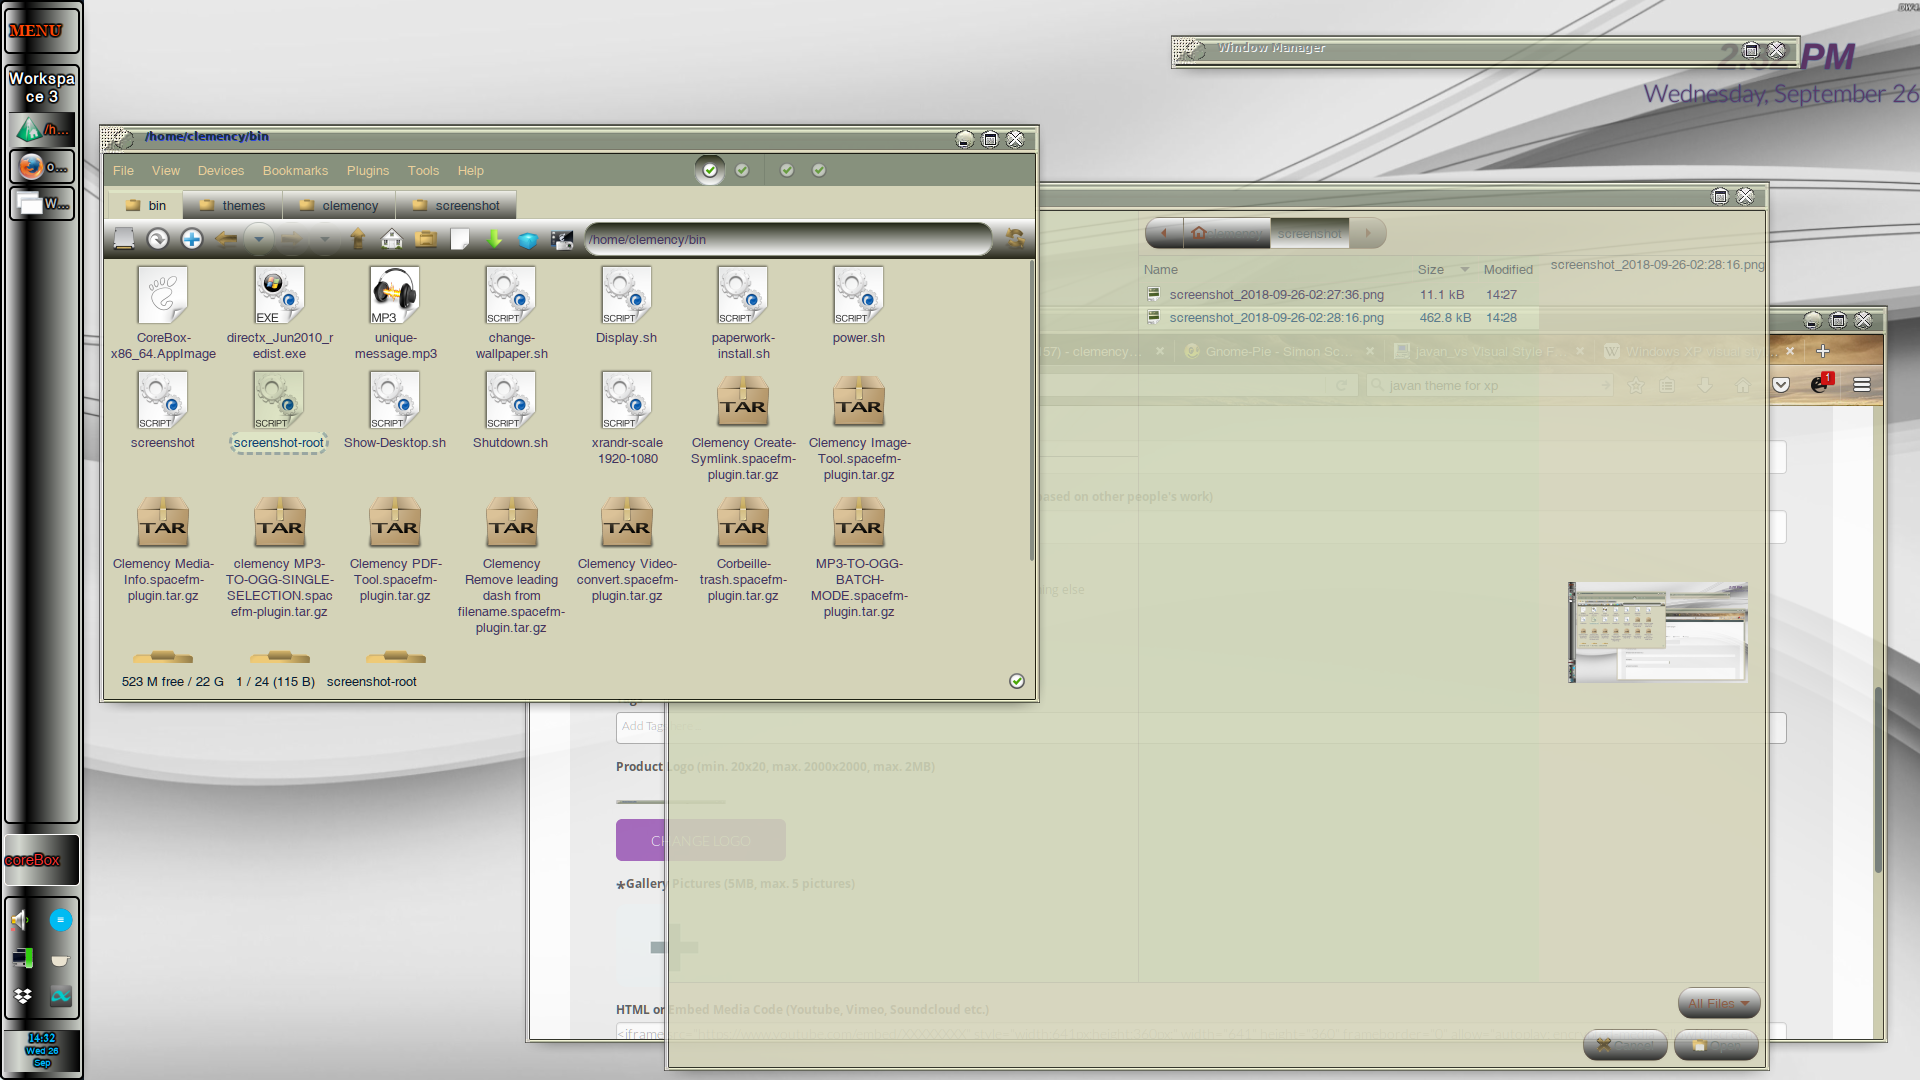Go back with the left arrow icon
Image resolution: width=1920 pixels, height=1080 pixels.
[226, 239]
